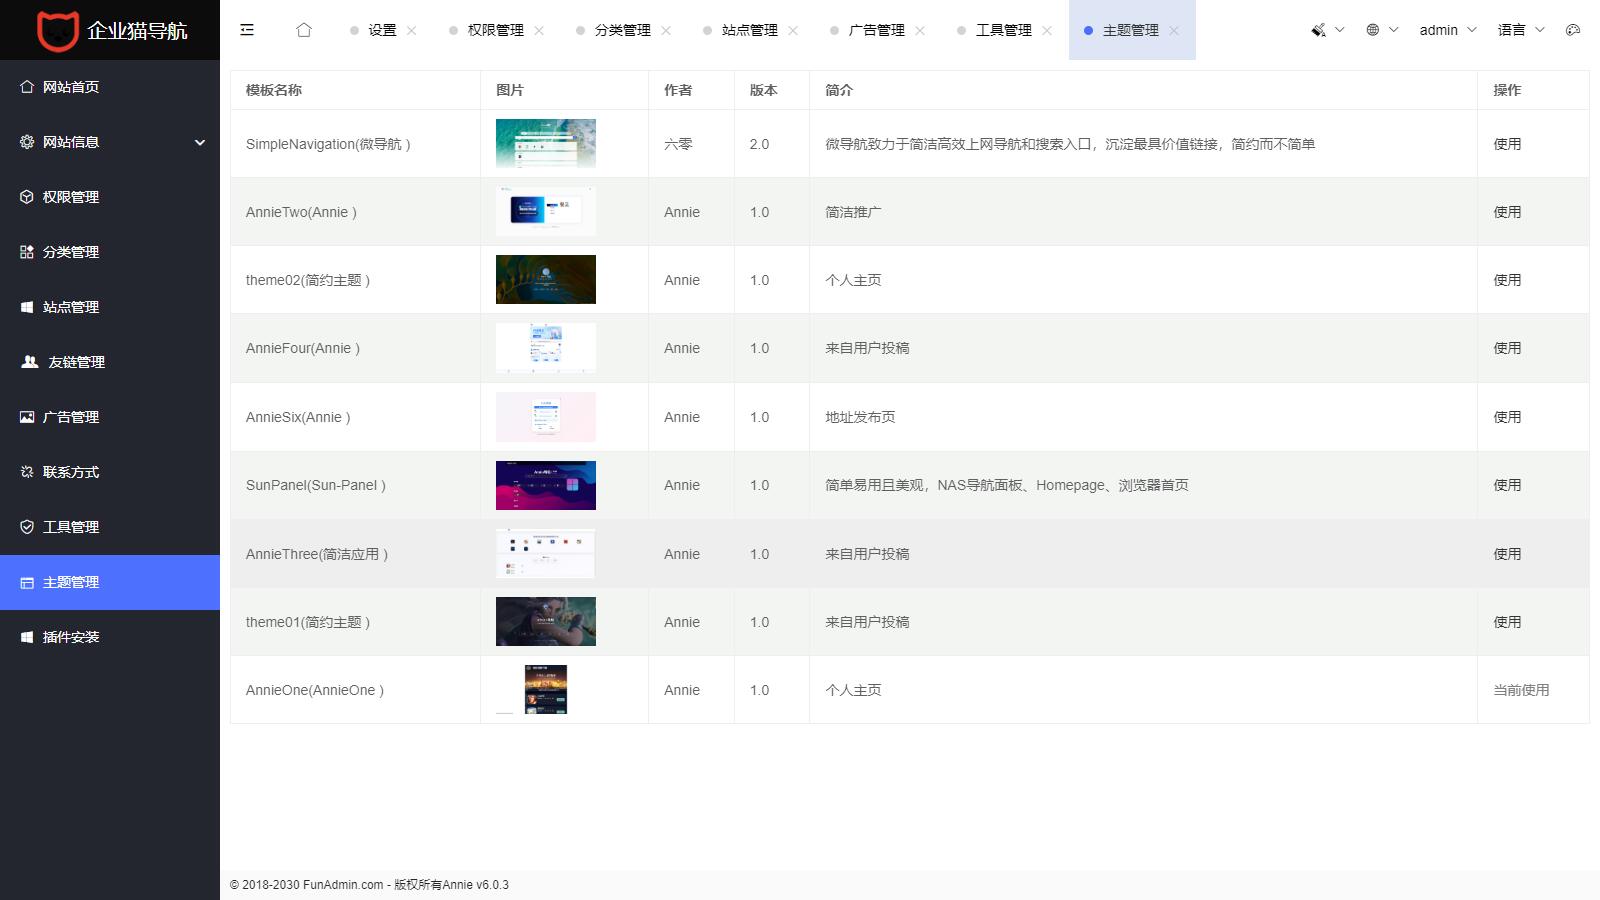Click the theme01 preview image
This screenshot has width=1600, height=900.
click(546, 622)
